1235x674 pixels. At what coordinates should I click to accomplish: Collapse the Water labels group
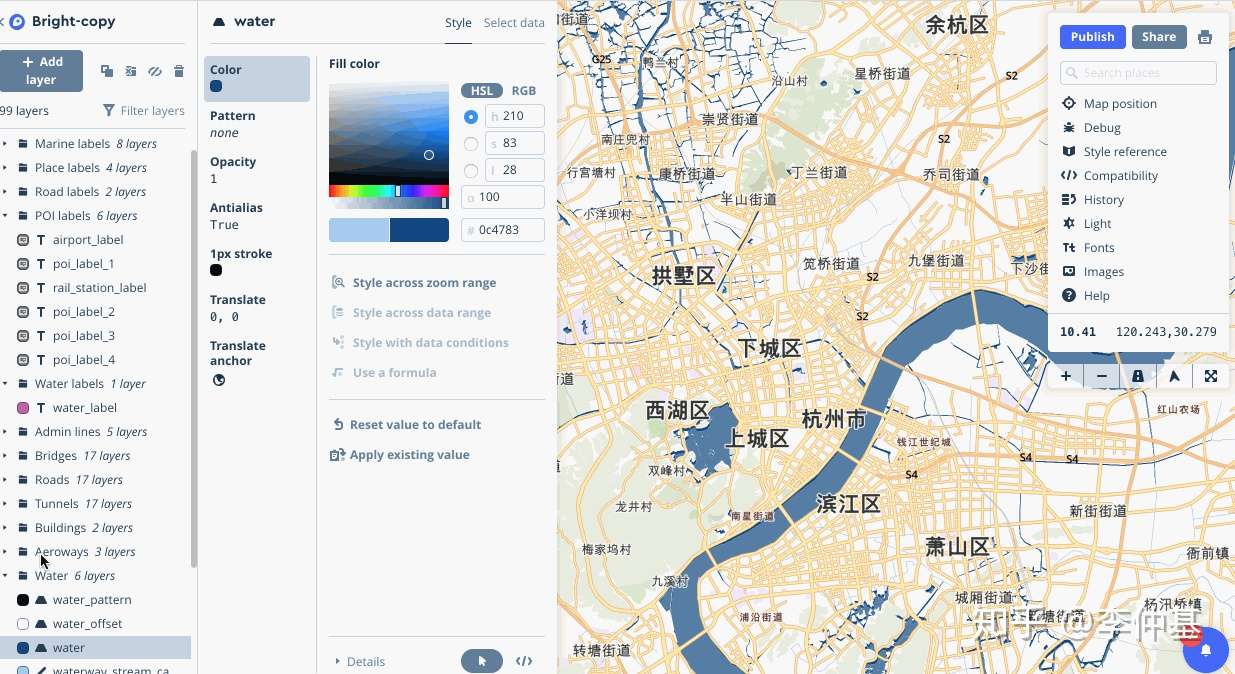pos(8,383)
